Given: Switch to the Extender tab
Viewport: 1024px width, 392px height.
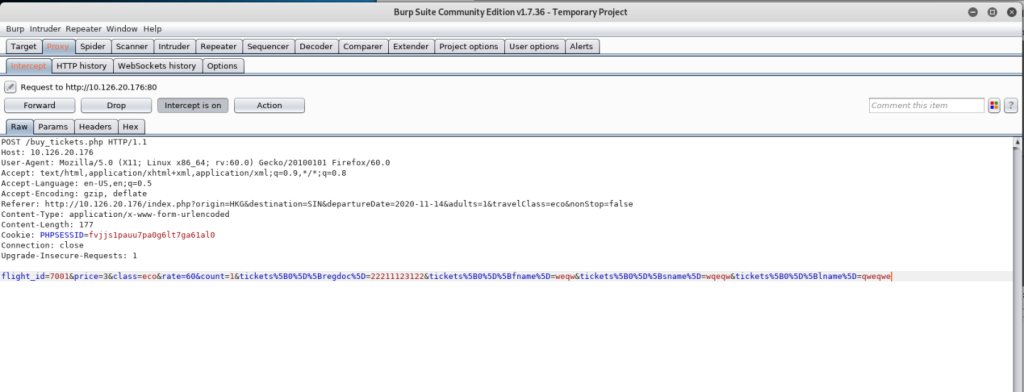Looking at the screenshot, I should click(x=411, y=46).
